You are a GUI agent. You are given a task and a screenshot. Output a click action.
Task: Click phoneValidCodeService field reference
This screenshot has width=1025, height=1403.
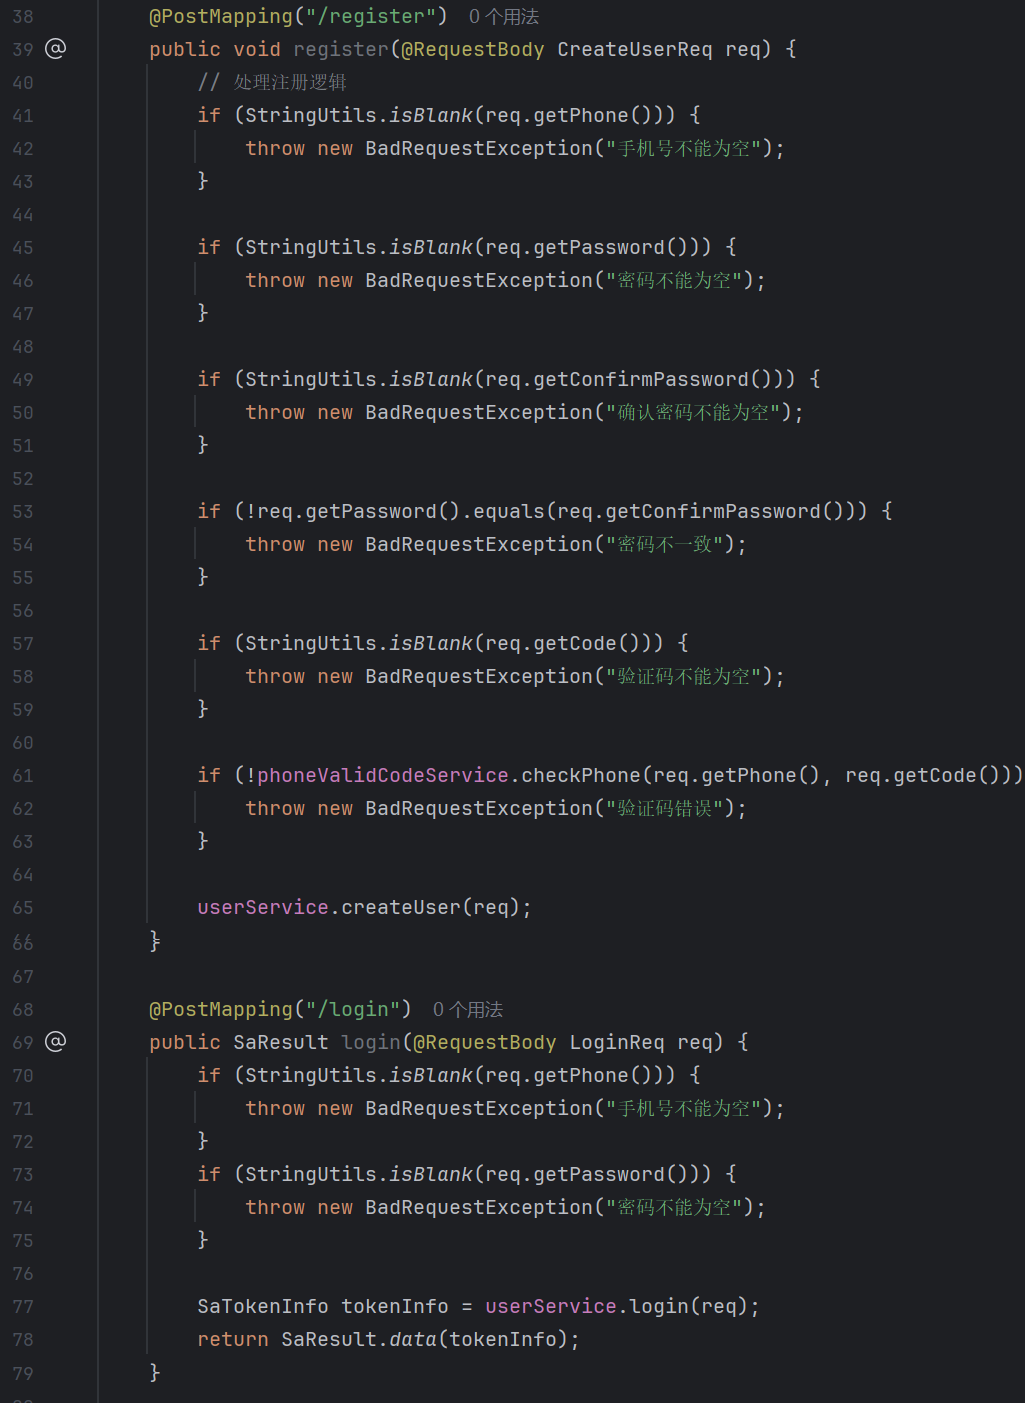[x=383, y=775]
